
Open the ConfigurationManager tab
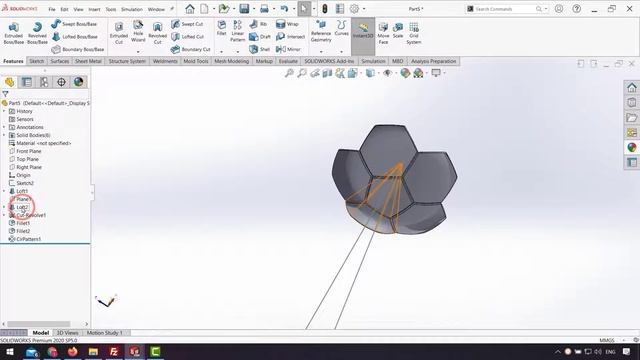point(44,82)
